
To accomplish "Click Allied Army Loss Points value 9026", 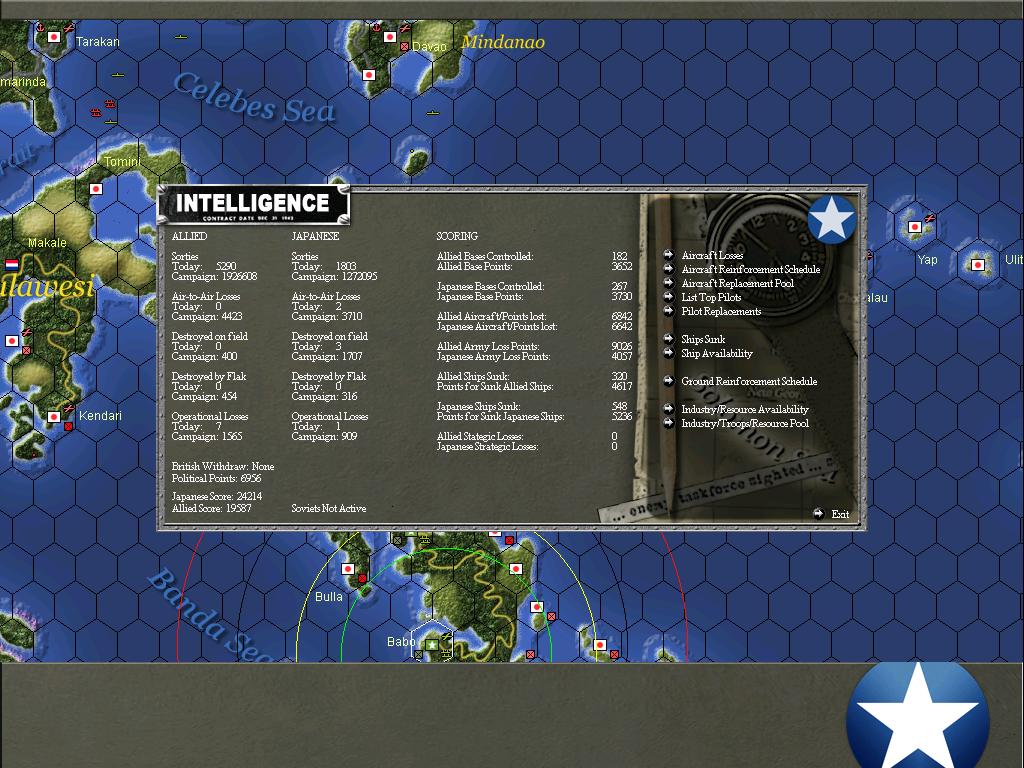I will 622,346.
